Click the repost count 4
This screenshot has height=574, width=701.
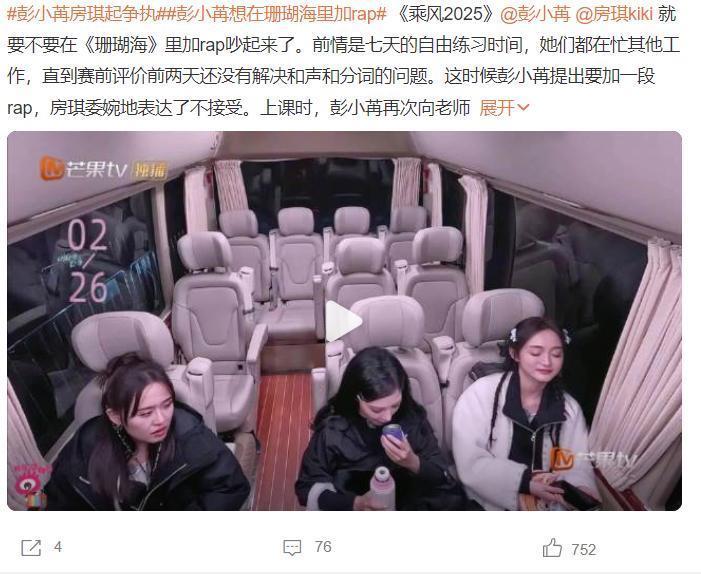[x=58, y=547]
